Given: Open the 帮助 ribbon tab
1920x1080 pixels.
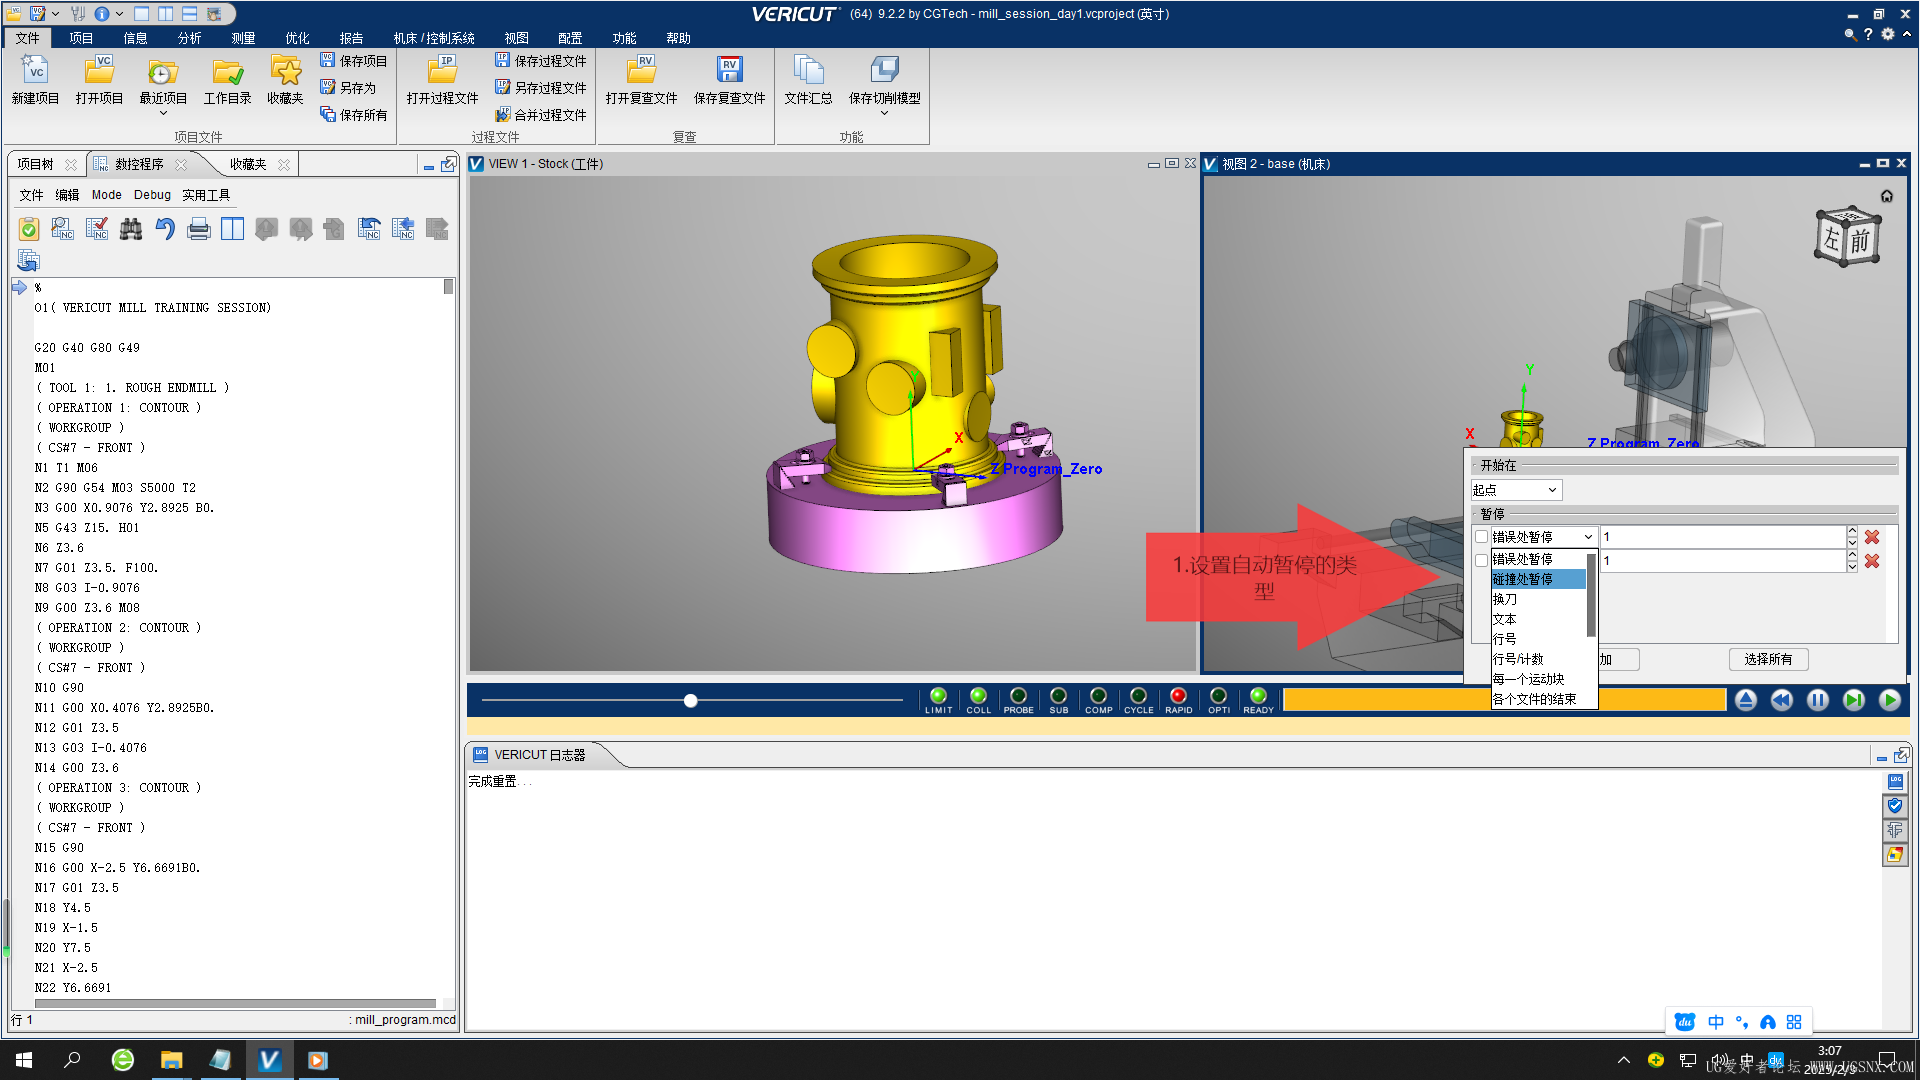Looking at the screenshot, I should 678,38.
